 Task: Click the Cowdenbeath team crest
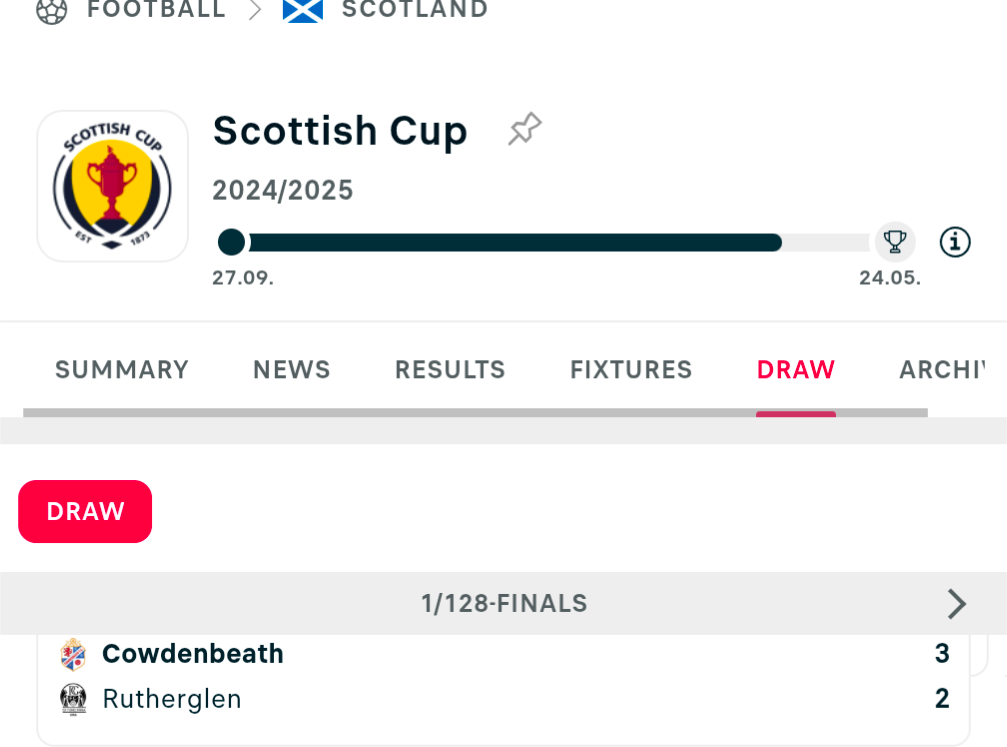click(73, 655)
